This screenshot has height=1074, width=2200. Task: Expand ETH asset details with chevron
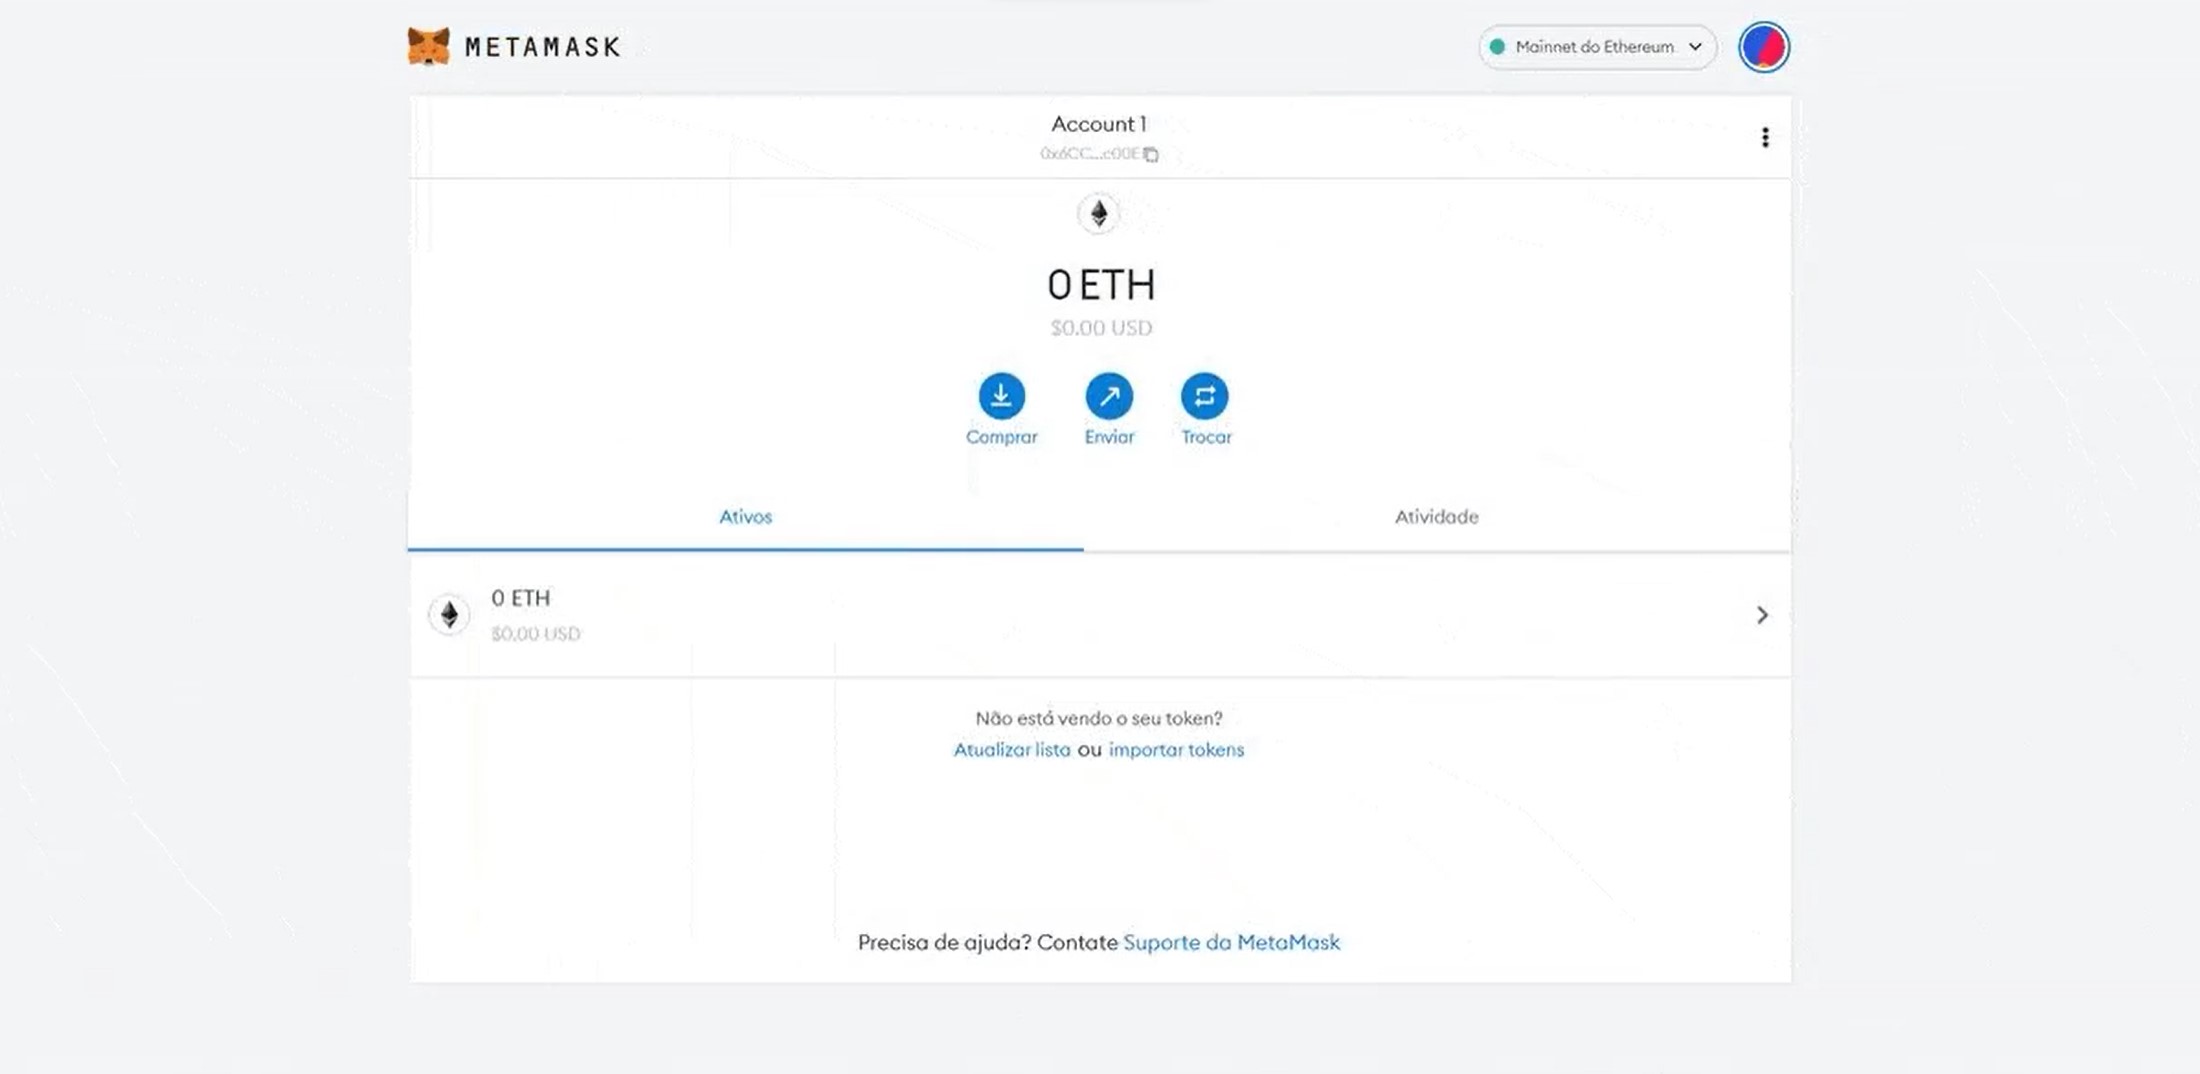point(1762,615)
